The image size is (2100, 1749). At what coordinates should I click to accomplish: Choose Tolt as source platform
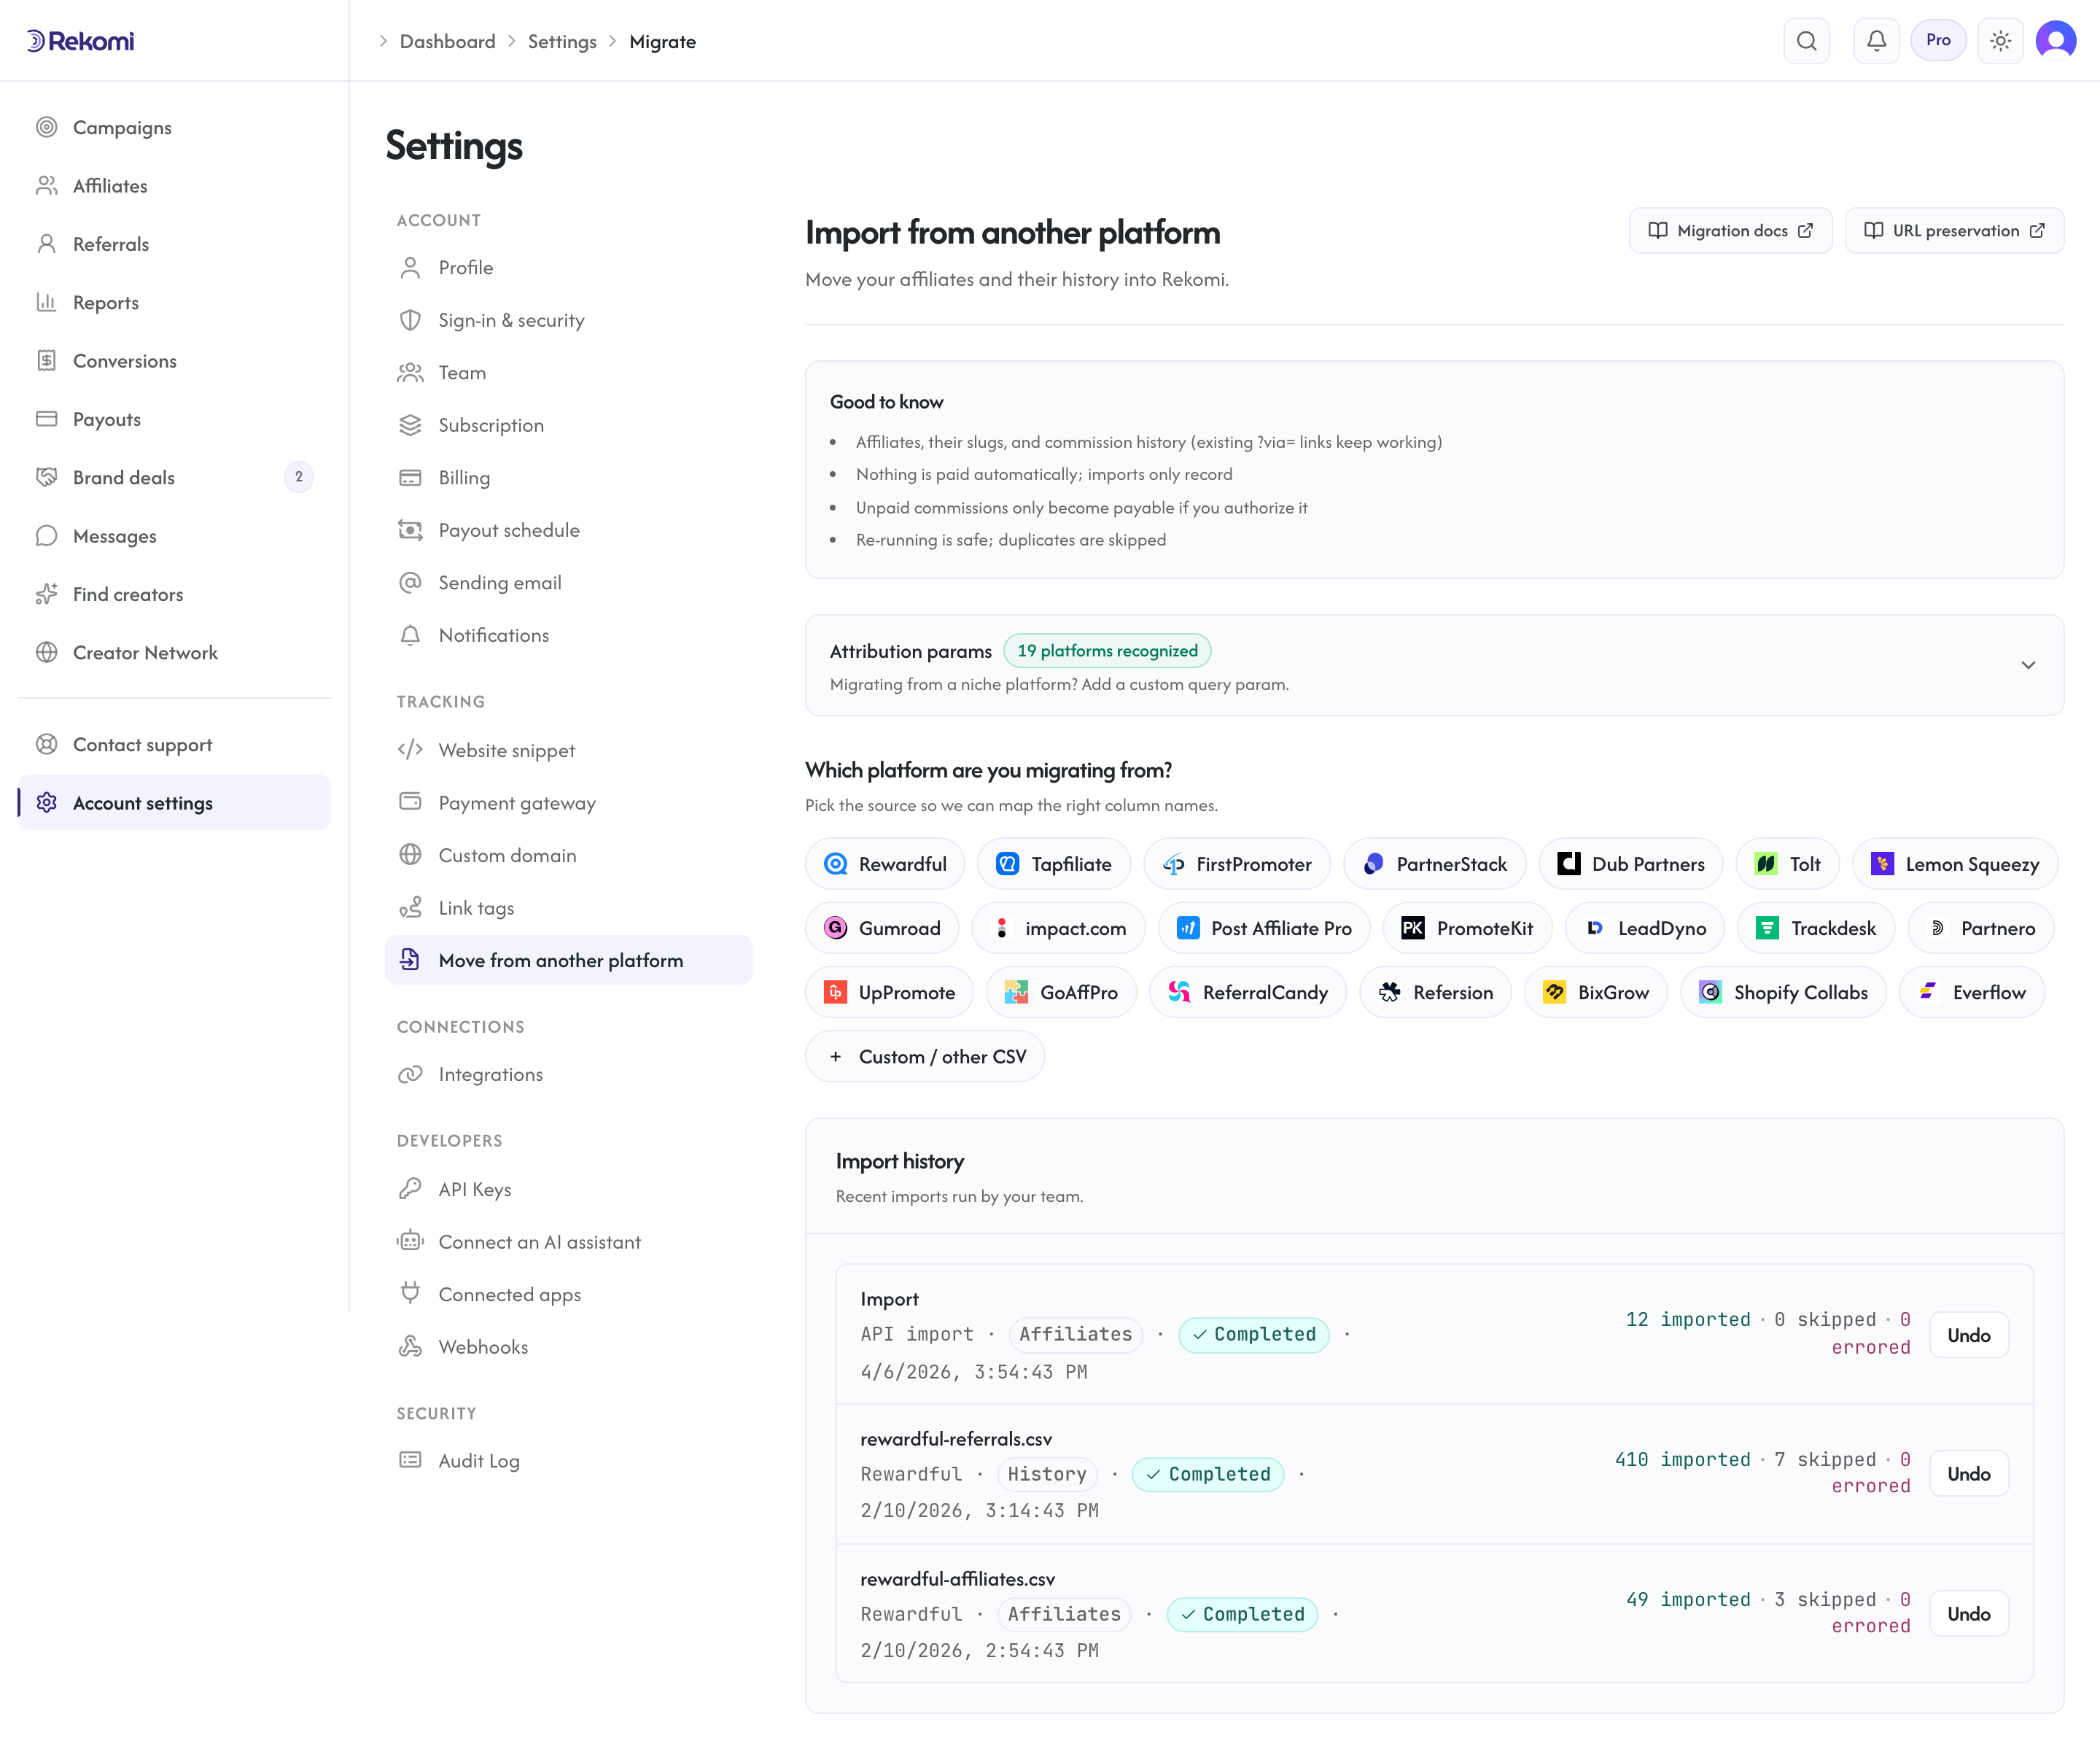1788,864
